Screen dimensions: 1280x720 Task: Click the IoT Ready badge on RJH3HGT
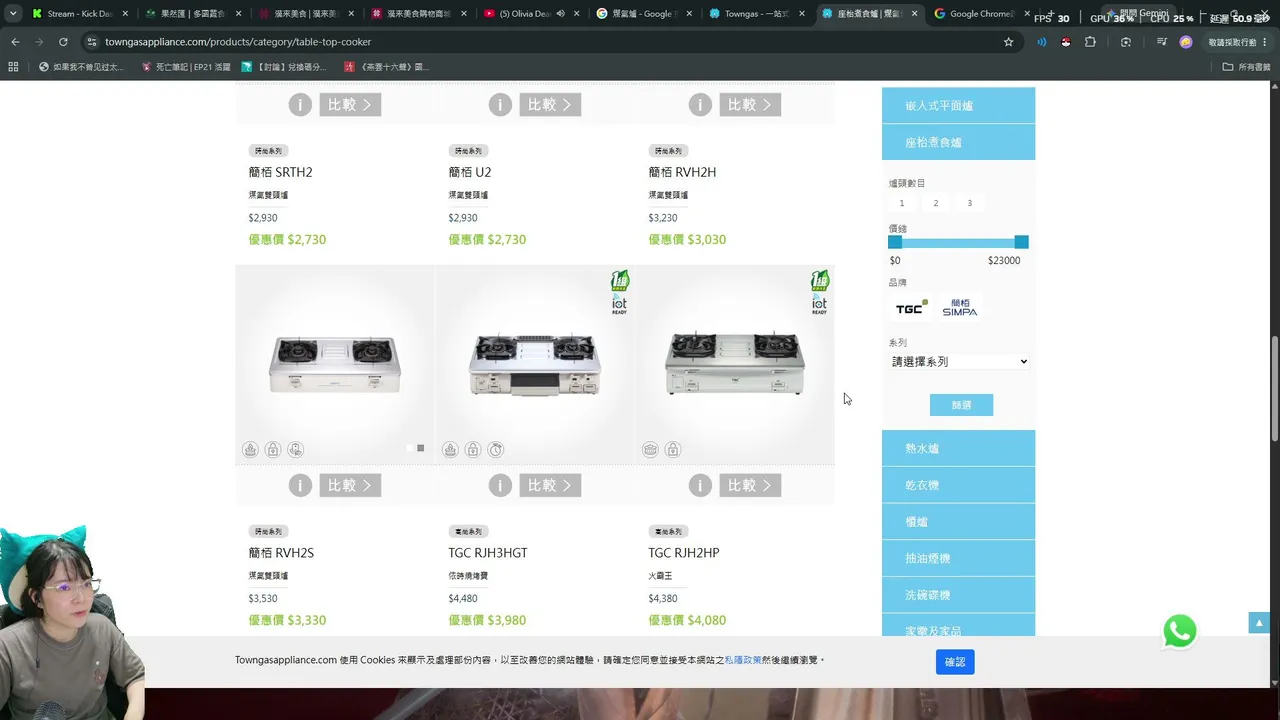coord(620,304)
